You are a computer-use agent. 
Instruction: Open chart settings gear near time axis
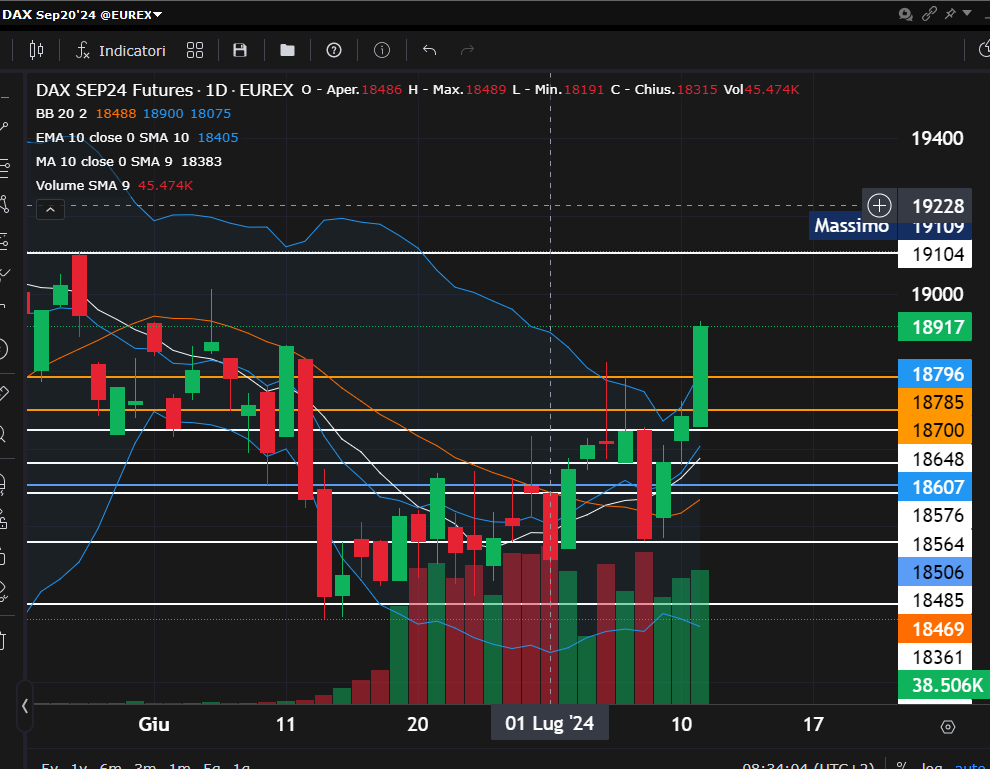pos(948,726)
